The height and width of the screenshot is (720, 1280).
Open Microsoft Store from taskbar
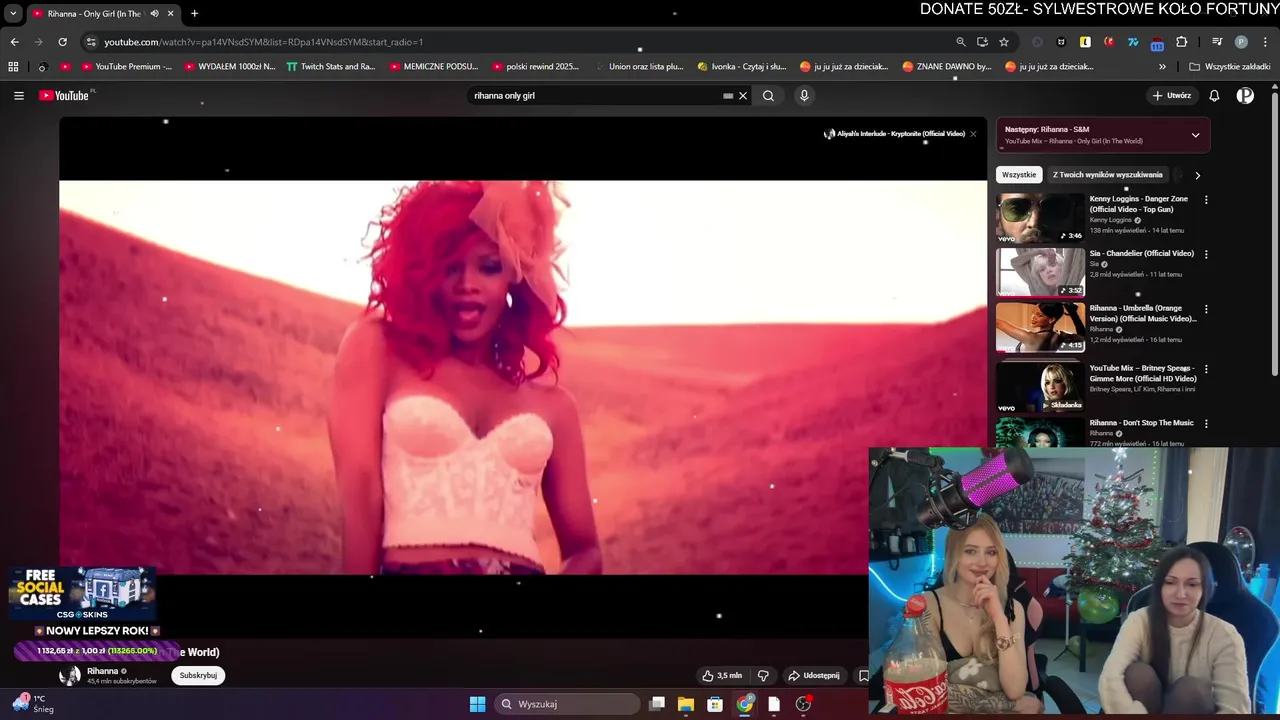click(x=715, y=704)
